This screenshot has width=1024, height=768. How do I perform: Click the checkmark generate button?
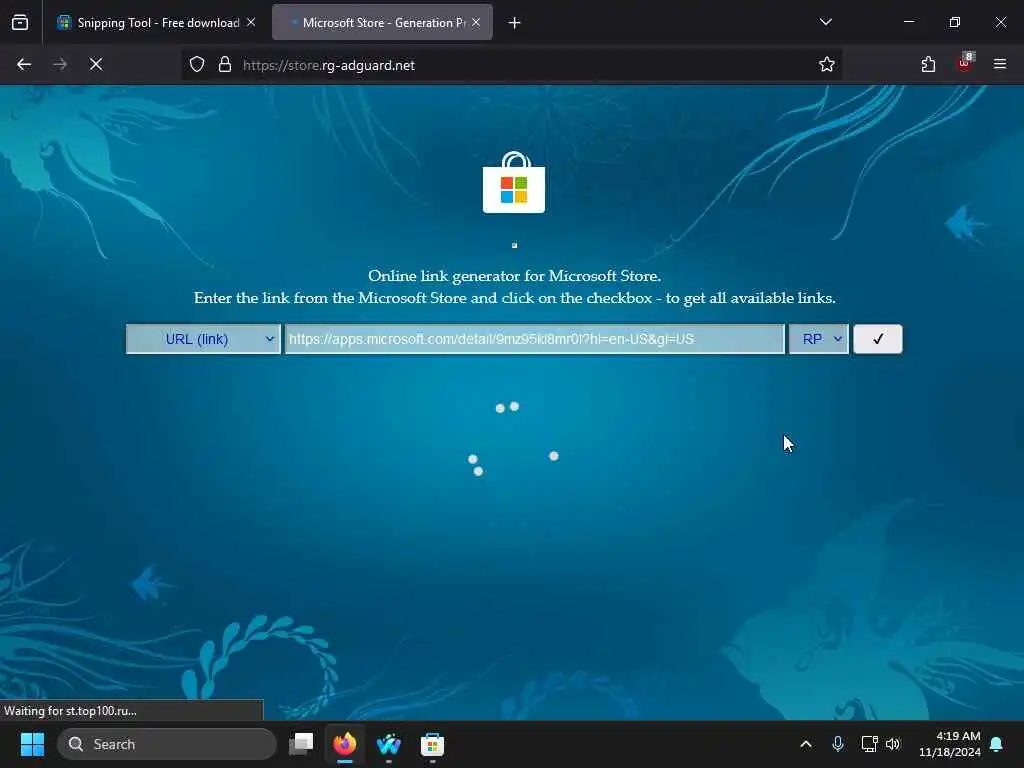point(878,339)
